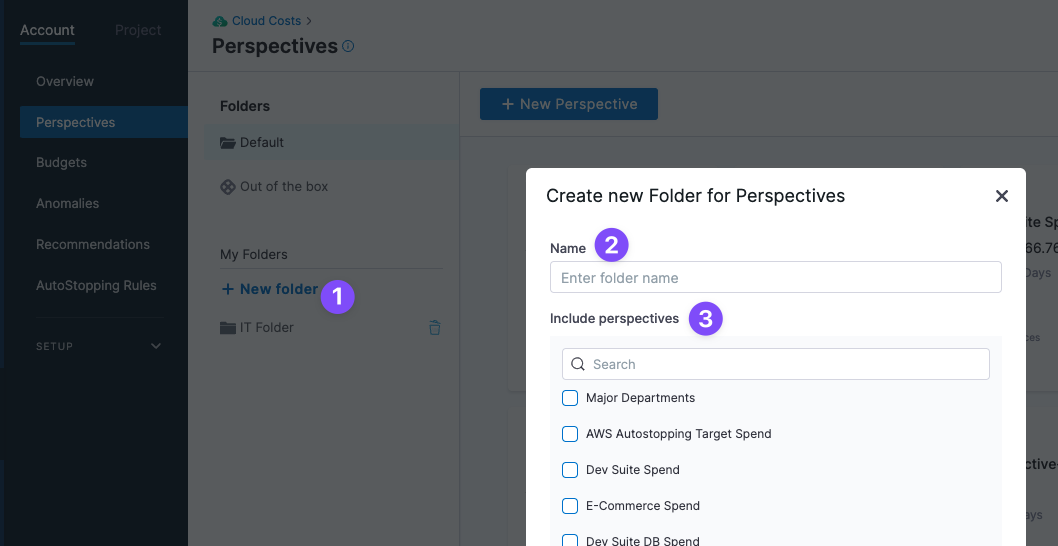The image size is (1058, 546).
Task: Delete IT Folder with the trash icon
Action: (x=435, y=328)
